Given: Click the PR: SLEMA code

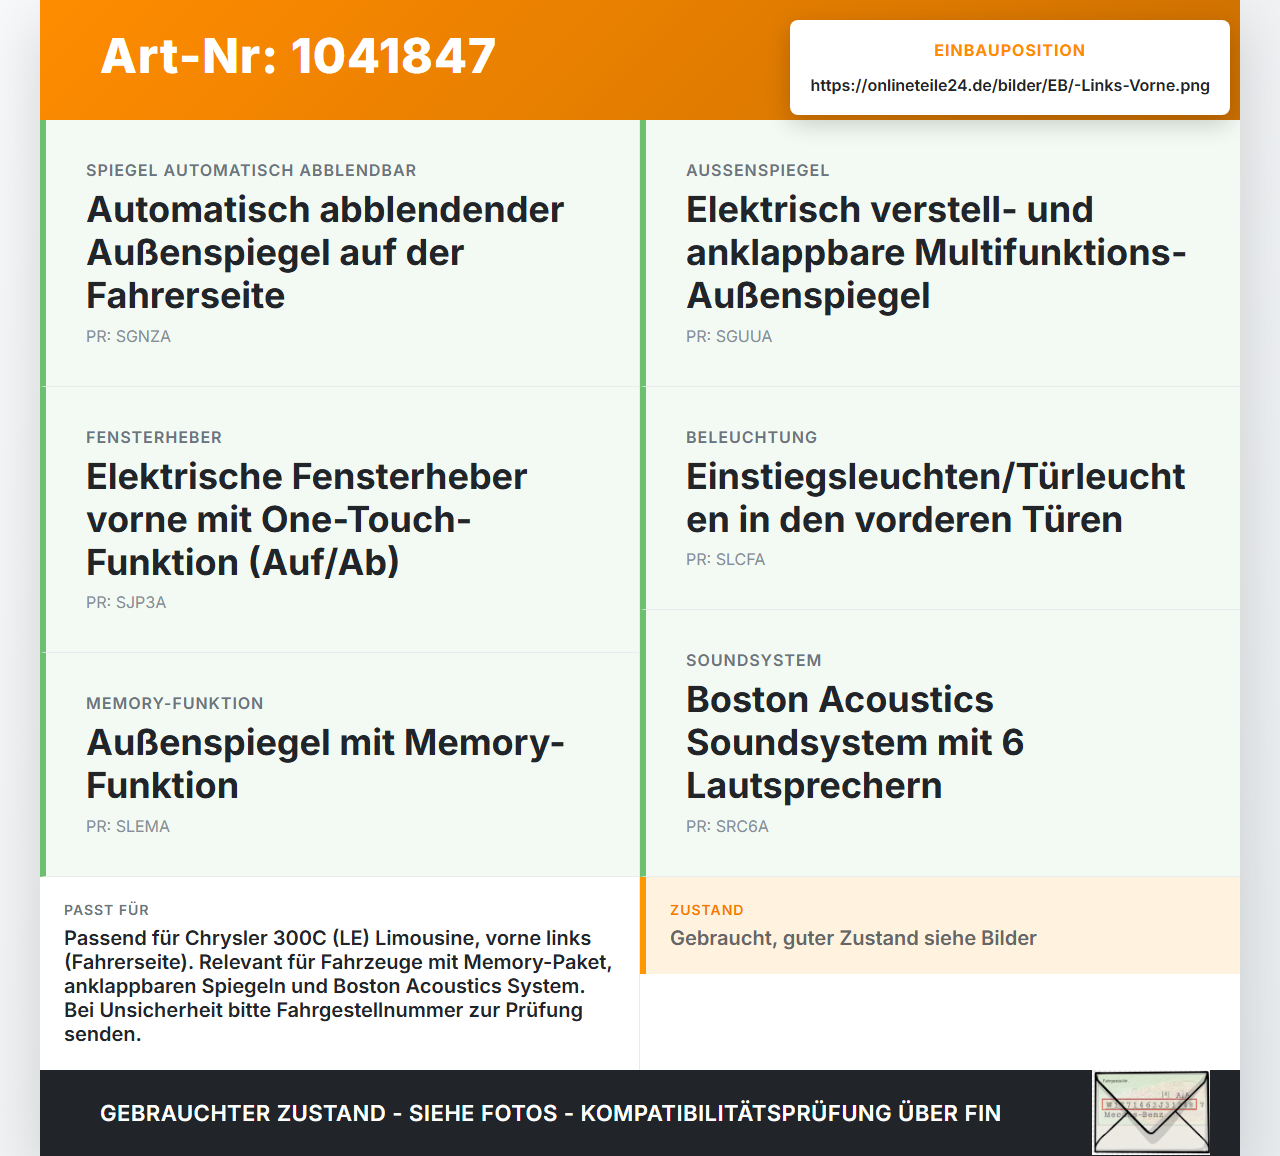Looking at the screenshot, I should click(128, 827).
